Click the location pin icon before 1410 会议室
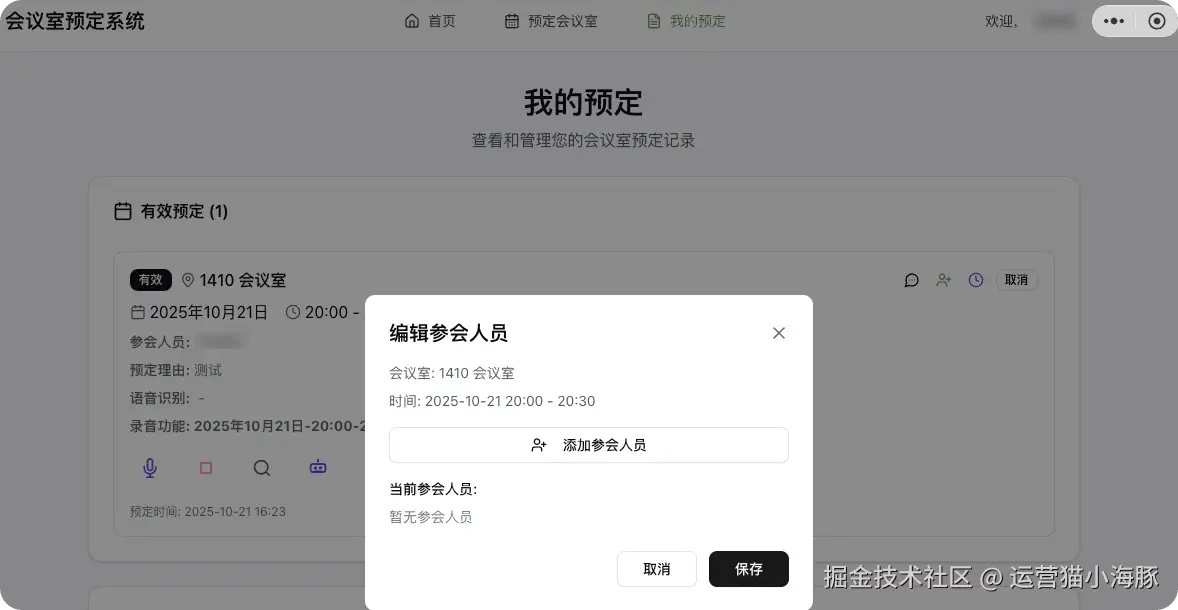1178x610 pixels. (x=188, y=280)
